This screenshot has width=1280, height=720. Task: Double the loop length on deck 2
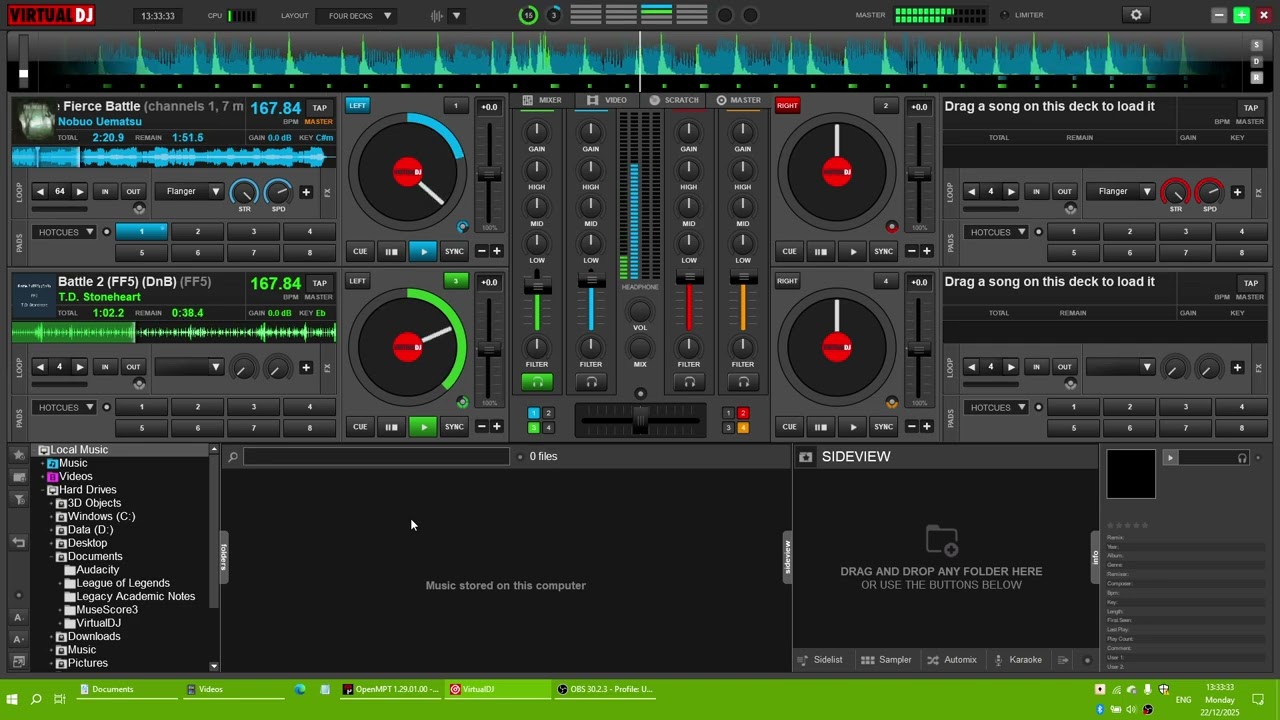(x=1011, y=192)
